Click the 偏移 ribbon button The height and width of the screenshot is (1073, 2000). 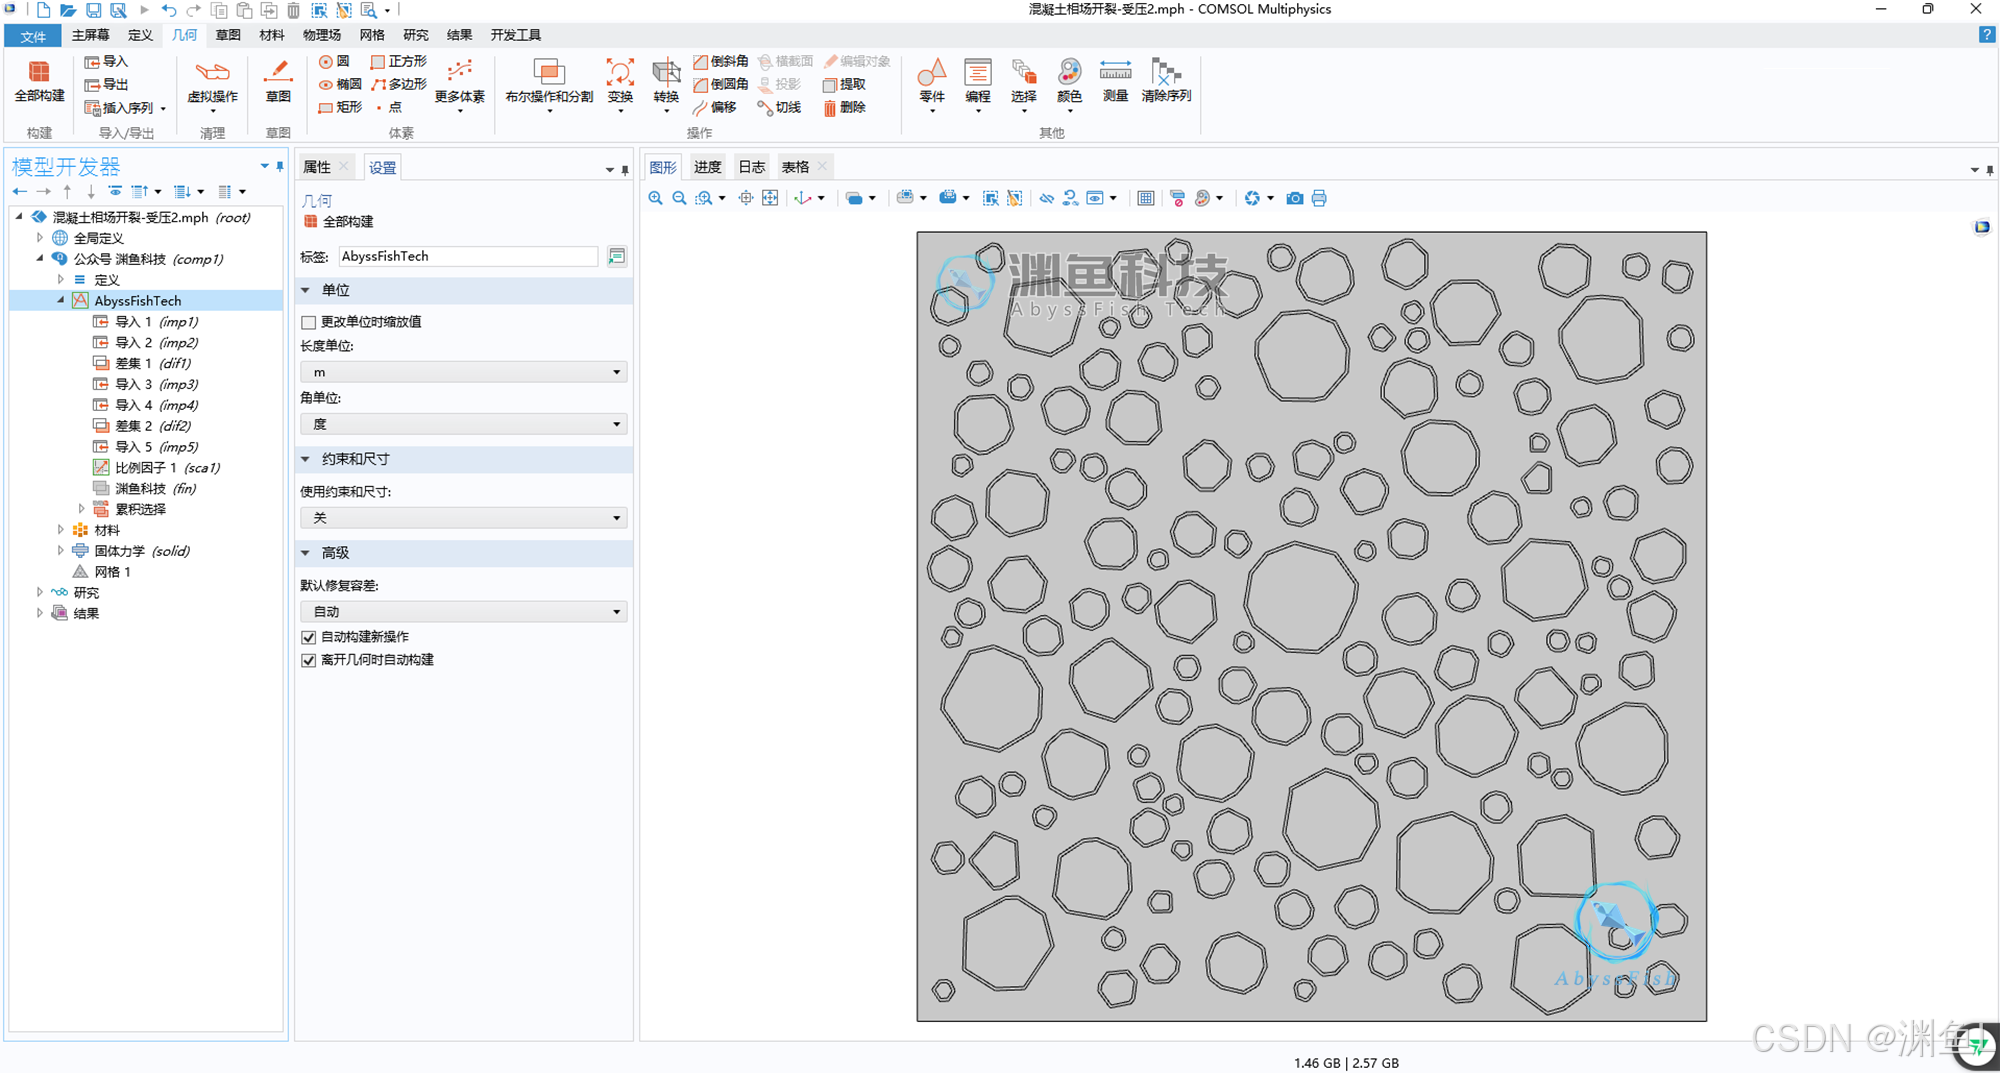pos(715,107)
